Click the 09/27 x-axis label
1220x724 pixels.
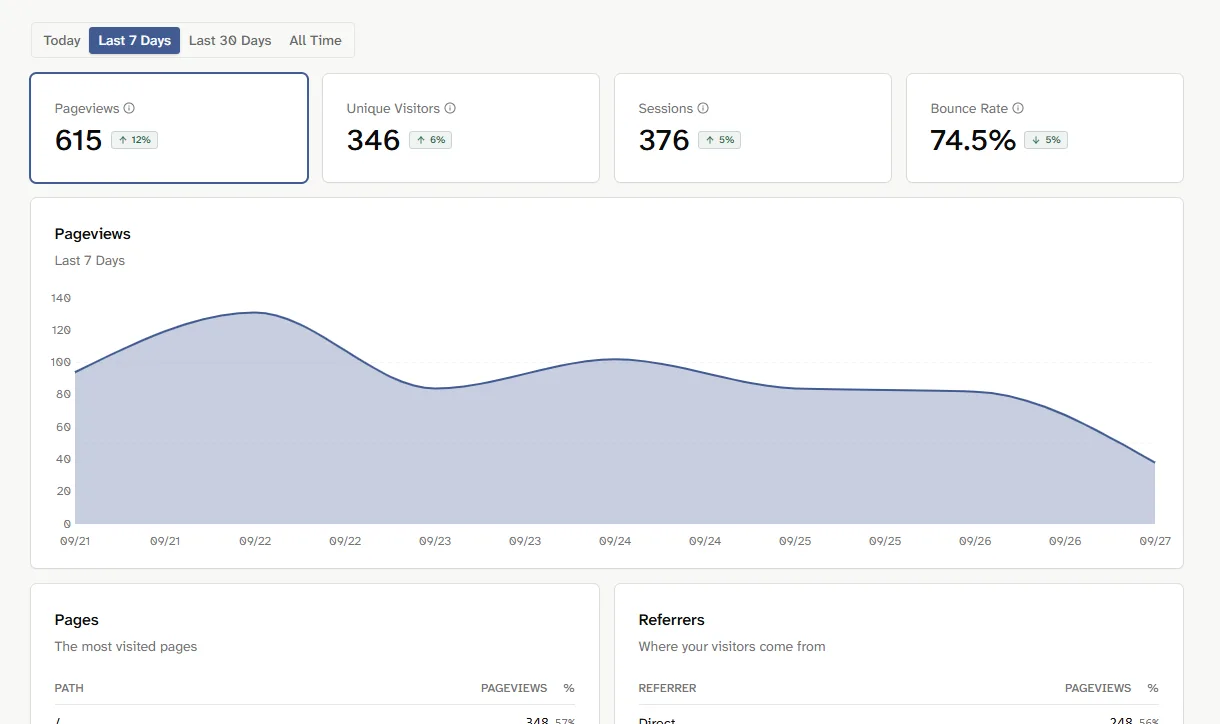point(1155,541)
